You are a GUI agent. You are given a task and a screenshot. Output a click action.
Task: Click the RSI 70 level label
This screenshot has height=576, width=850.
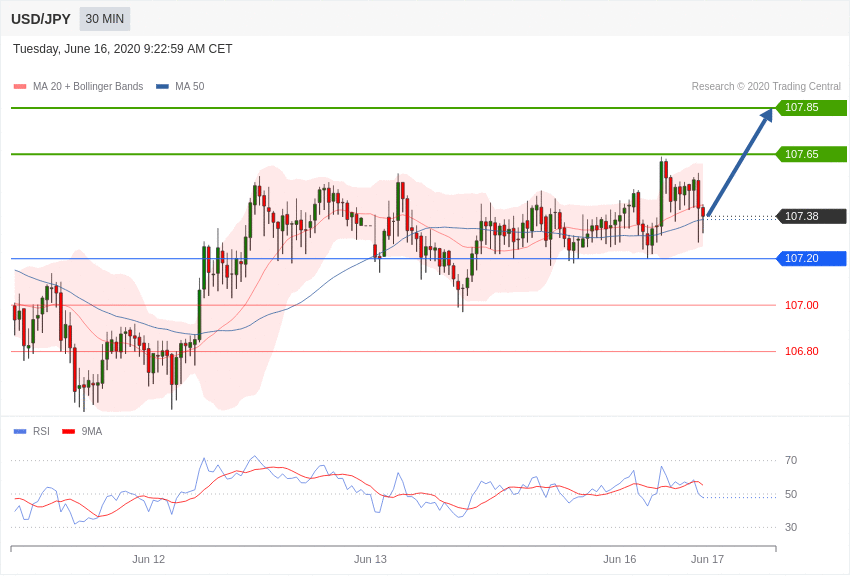791,460
